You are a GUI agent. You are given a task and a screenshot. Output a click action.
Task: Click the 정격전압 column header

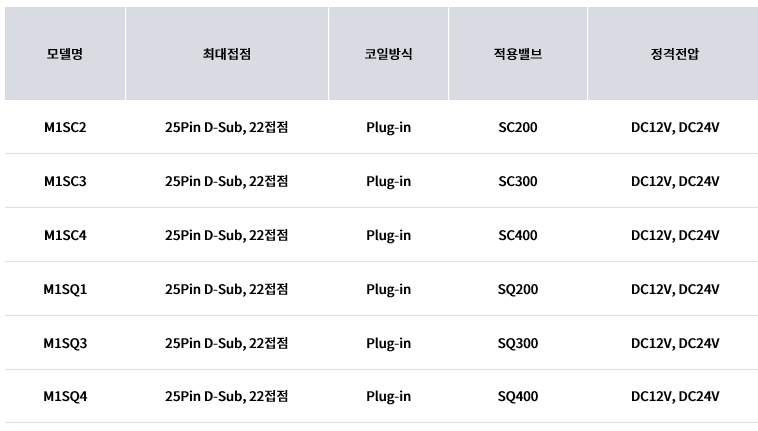[x=675, y=54]
